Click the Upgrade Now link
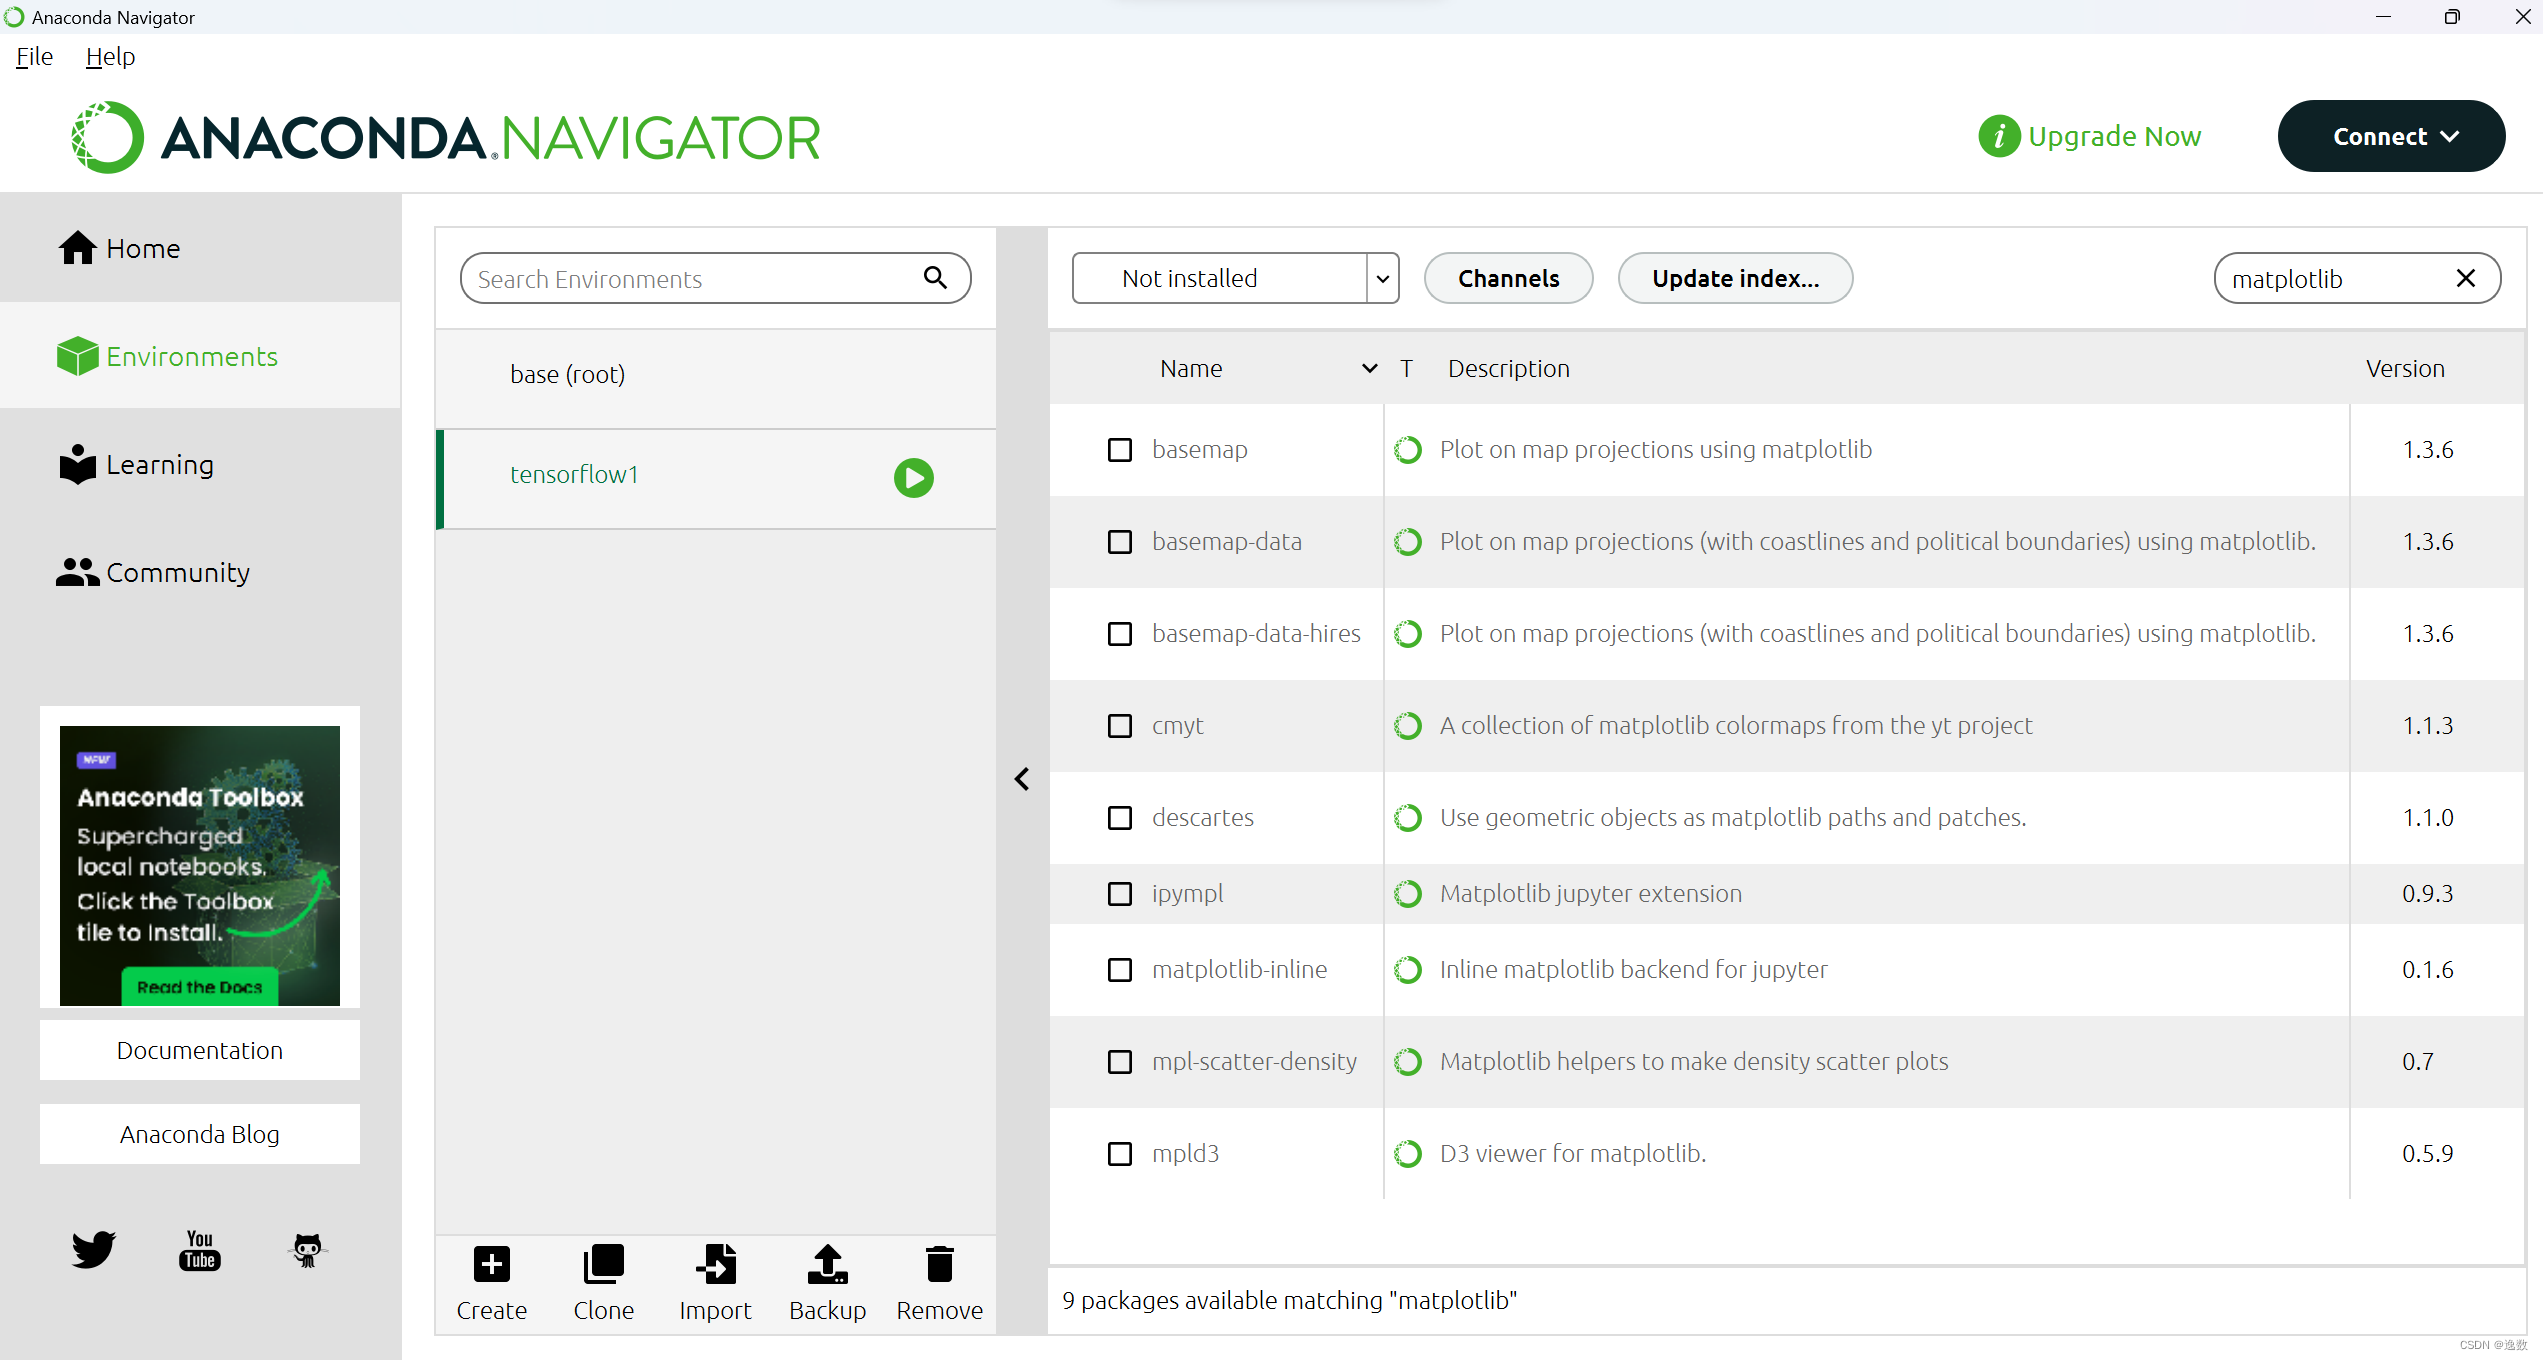This screenshot has width=2543, height=1360. click(2114, 136)
